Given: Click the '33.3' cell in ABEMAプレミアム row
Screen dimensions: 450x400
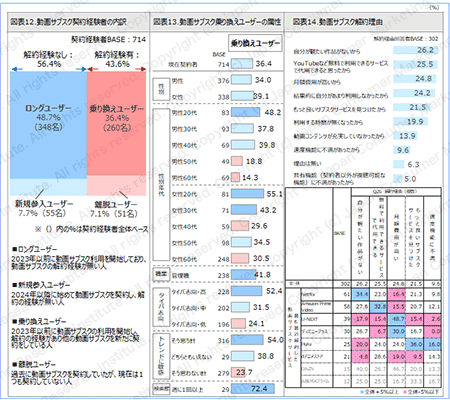Looking at the screenshot, I should [x=415, y=381].
